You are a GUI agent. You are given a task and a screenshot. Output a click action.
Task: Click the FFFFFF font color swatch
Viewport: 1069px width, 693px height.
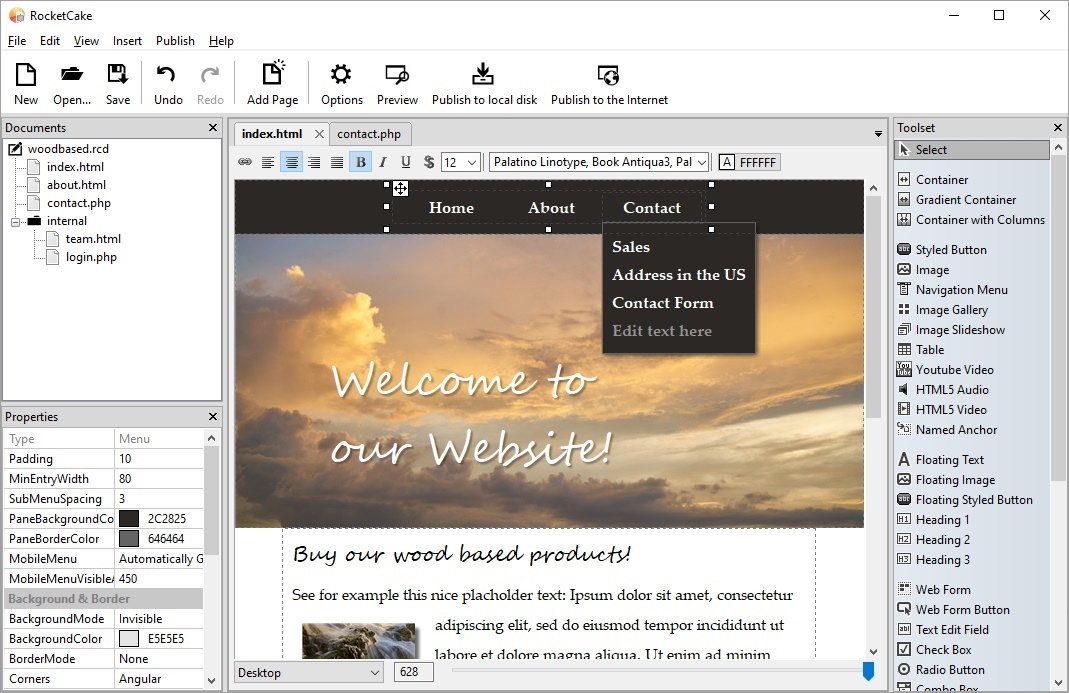(748, 161)
